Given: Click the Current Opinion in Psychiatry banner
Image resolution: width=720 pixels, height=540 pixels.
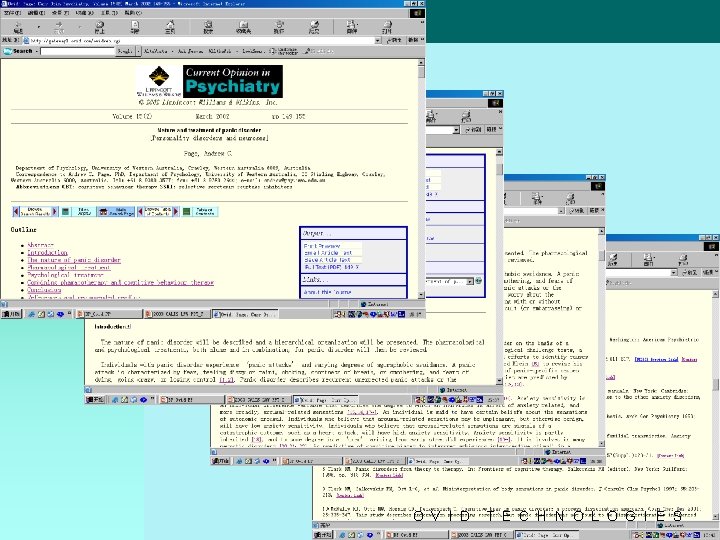Looking at the screenshot, I should coord(233,81).
